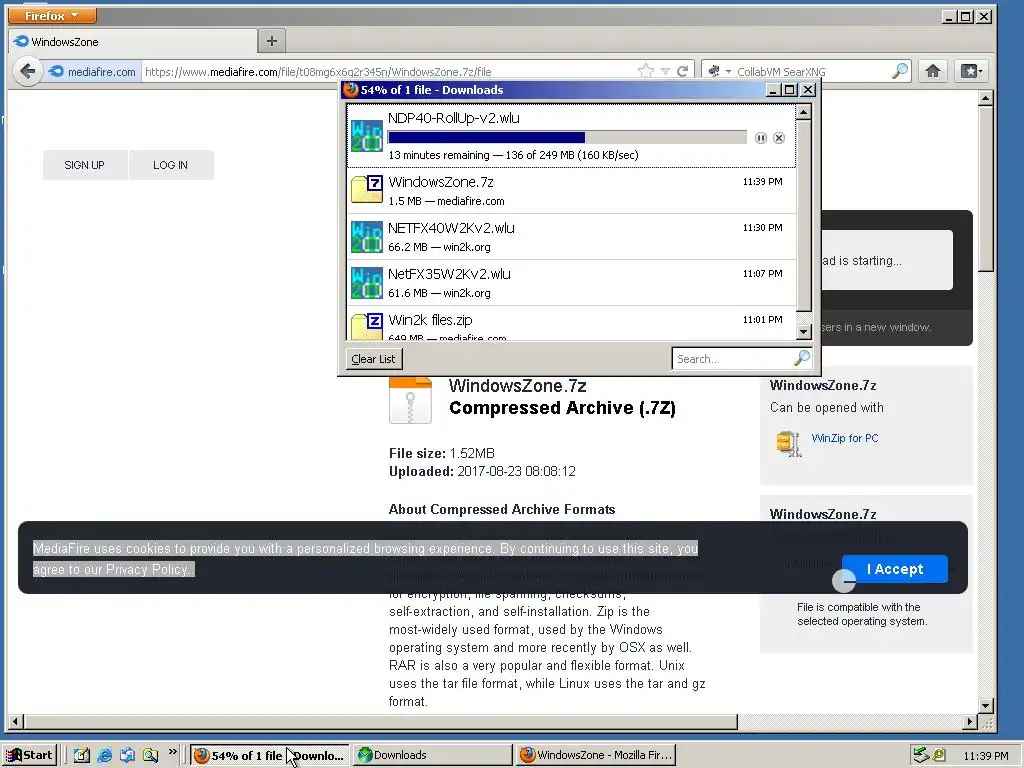The image size is (1024, 768).
Task: Click the File size: 1.52MB text
Action: coord(442,453)
